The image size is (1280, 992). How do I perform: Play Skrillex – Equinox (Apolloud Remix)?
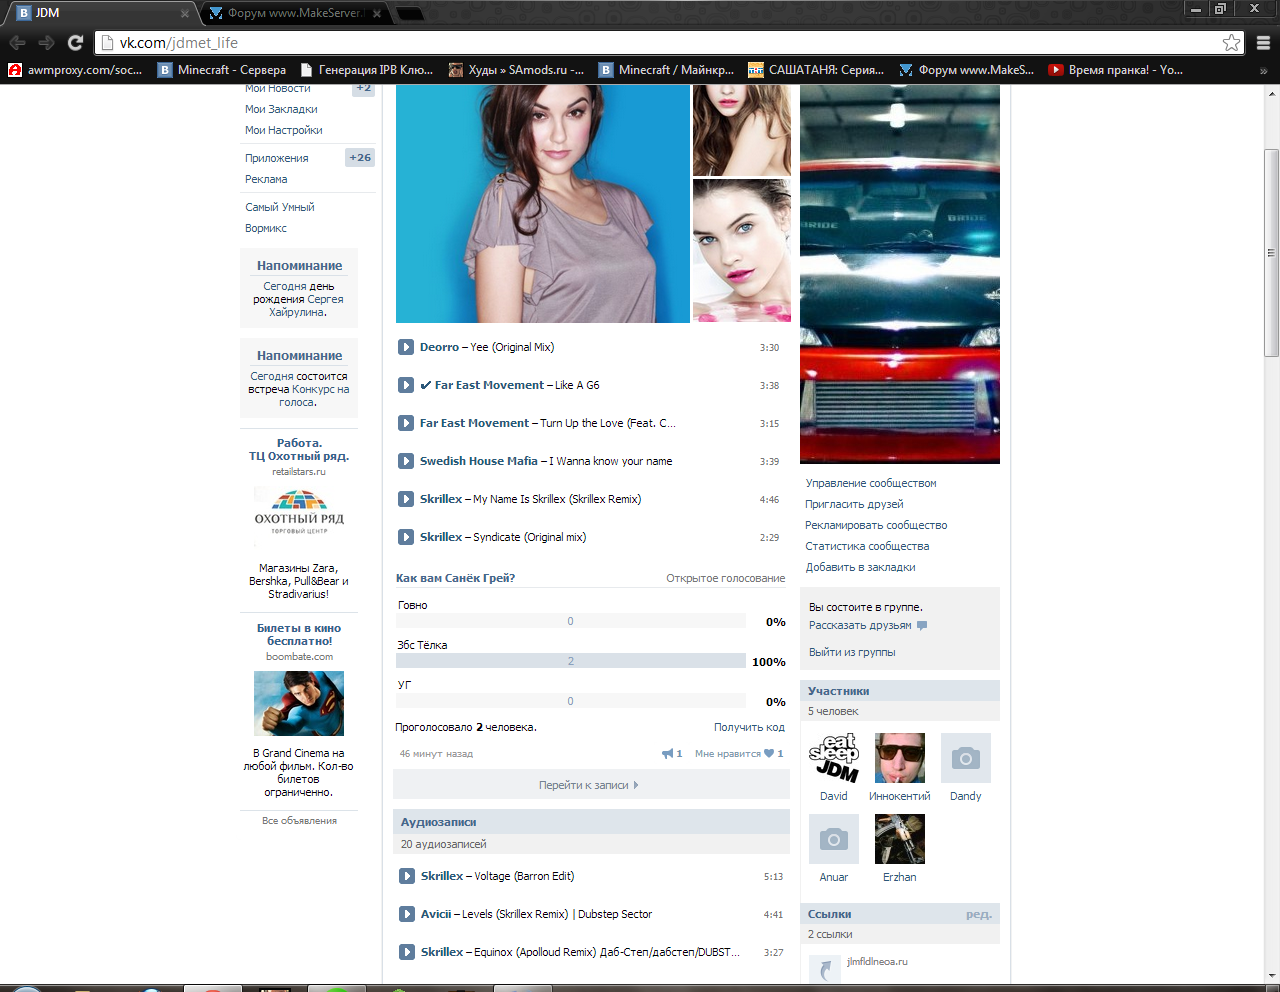pyautogui.click(x=407, y=952)
